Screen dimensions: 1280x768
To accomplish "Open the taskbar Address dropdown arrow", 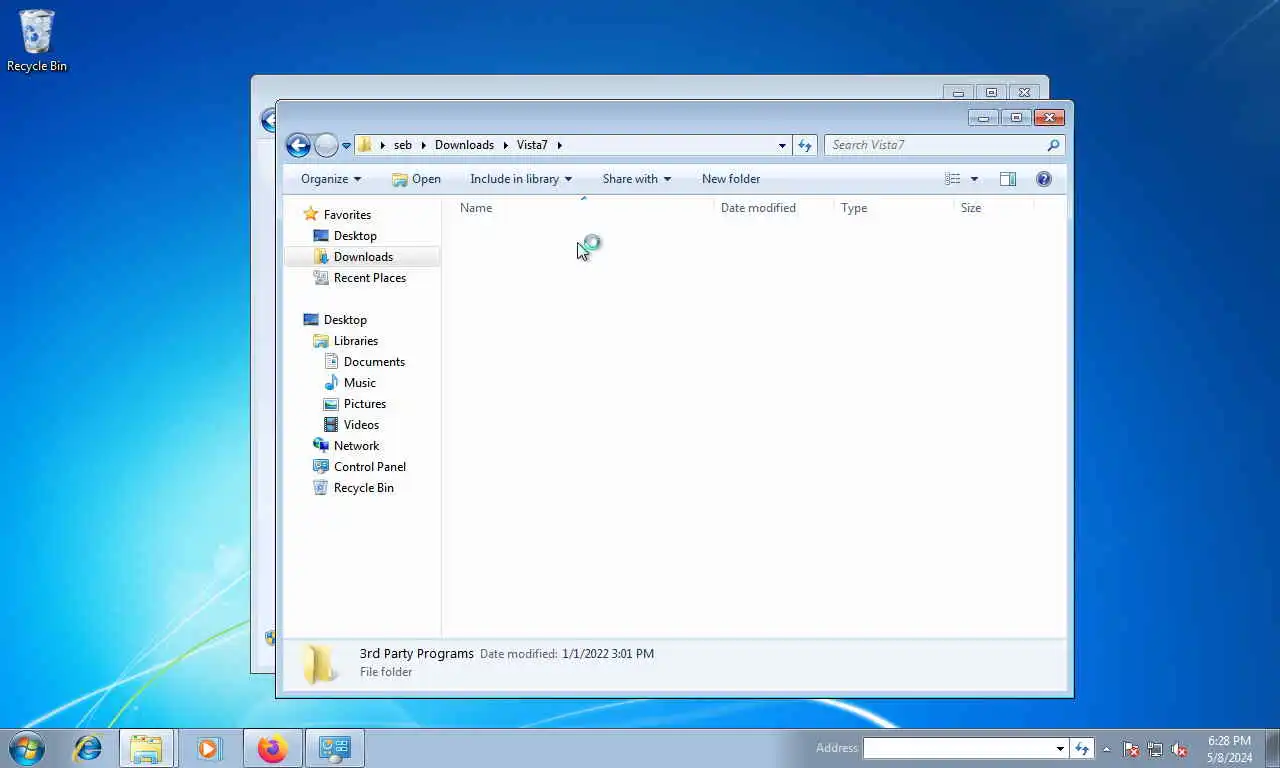I will click(1060, 748).
